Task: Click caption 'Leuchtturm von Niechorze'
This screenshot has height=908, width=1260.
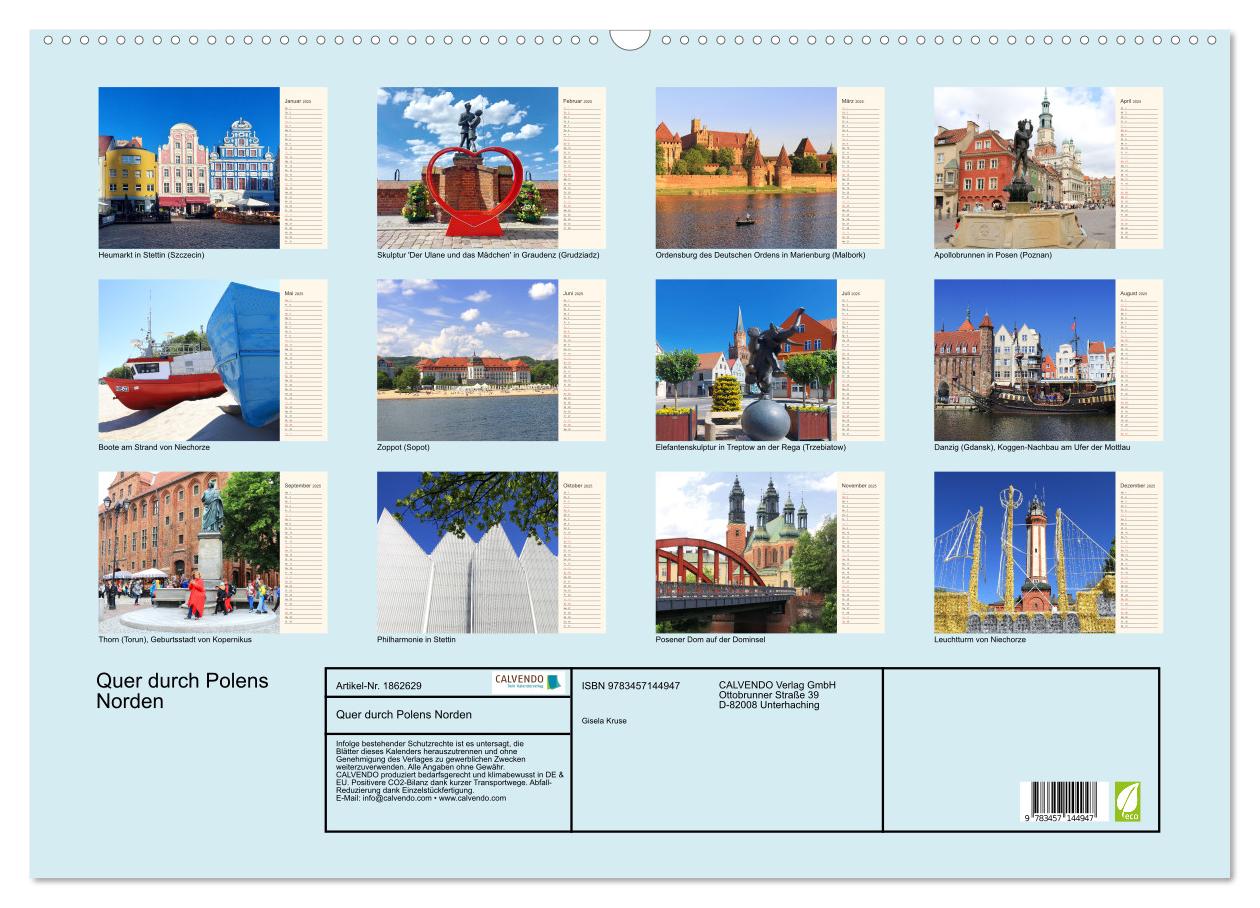Action: [980, 639]
